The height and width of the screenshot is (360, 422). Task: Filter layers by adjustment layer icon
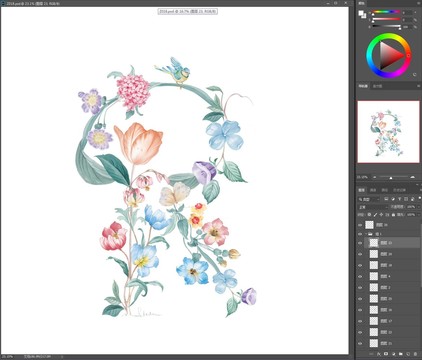coord(393,199)
